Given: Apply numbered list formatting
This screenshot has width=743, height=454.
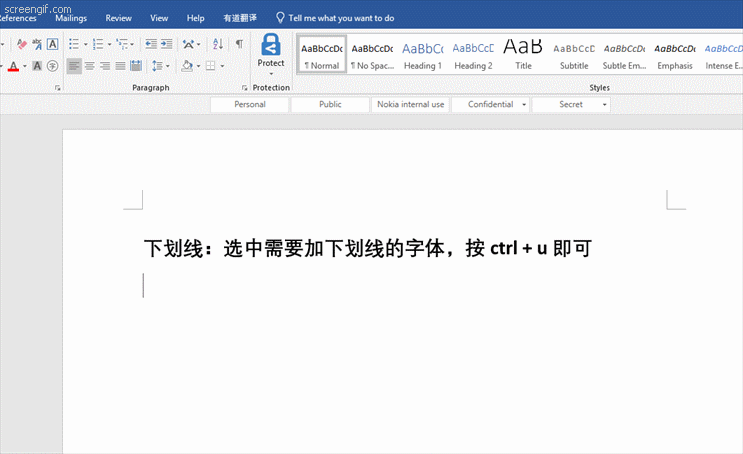Looking at the screenshot, I should click(98, 44).
